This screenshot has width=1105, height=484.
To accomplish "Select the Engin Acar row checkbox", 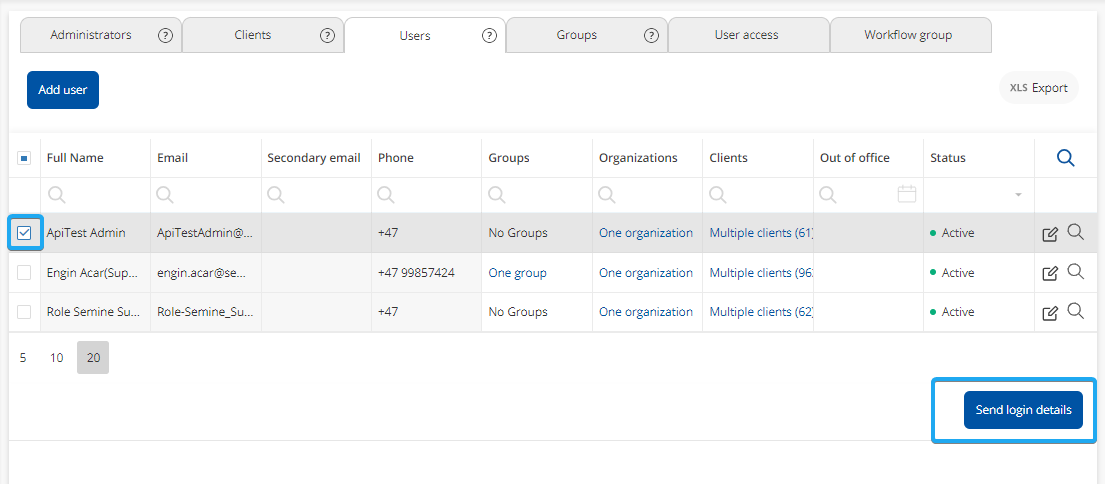I will point(25,273).
